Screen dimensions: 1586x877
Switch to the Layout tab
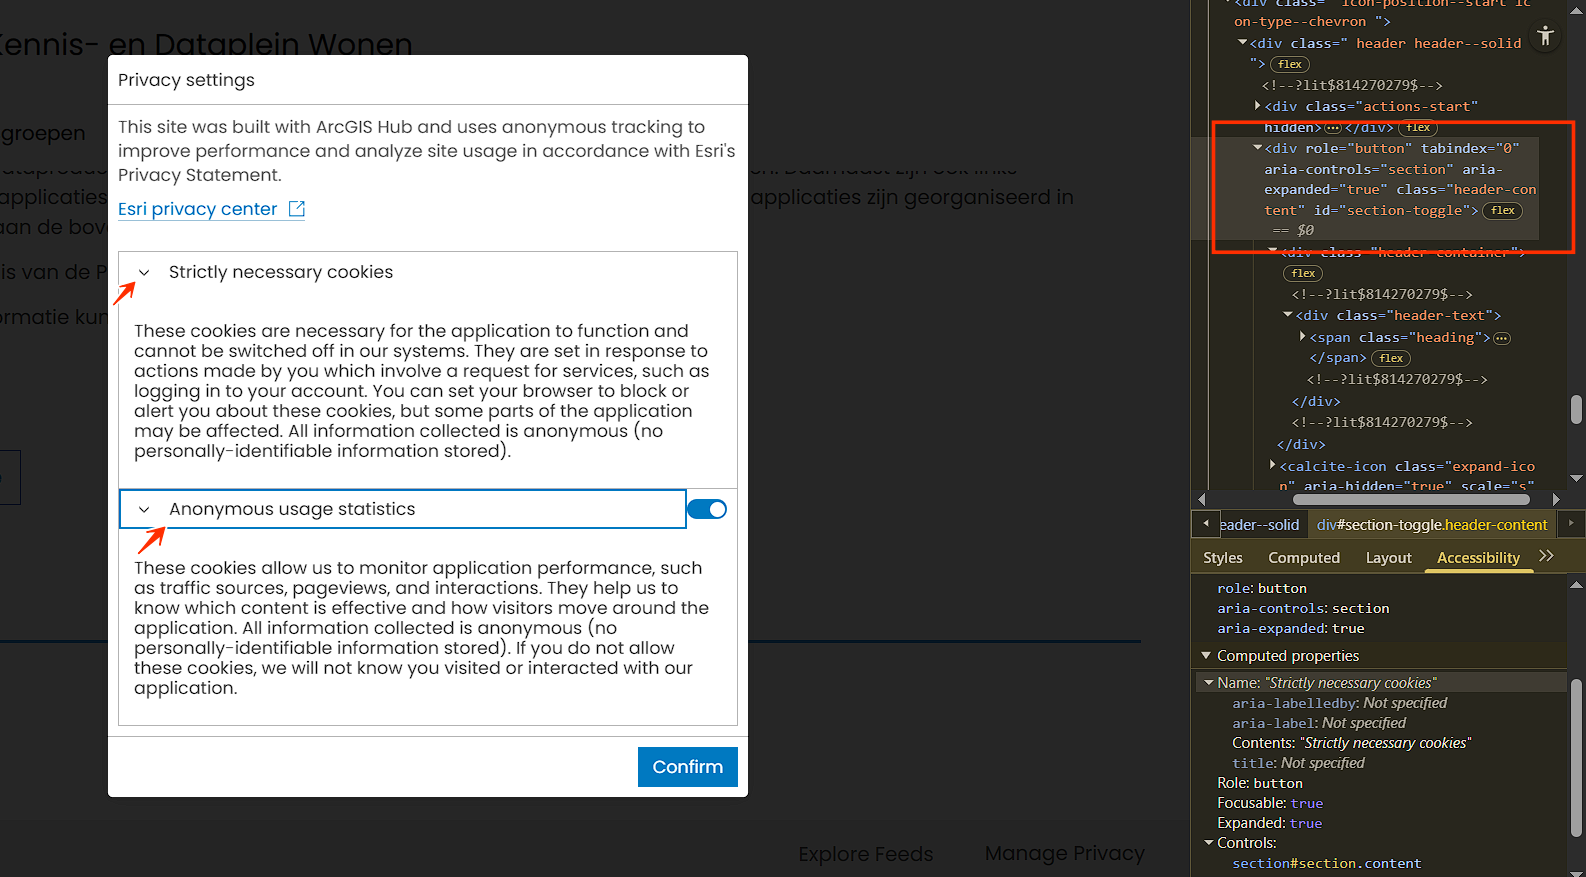[x=1388, y=558]
